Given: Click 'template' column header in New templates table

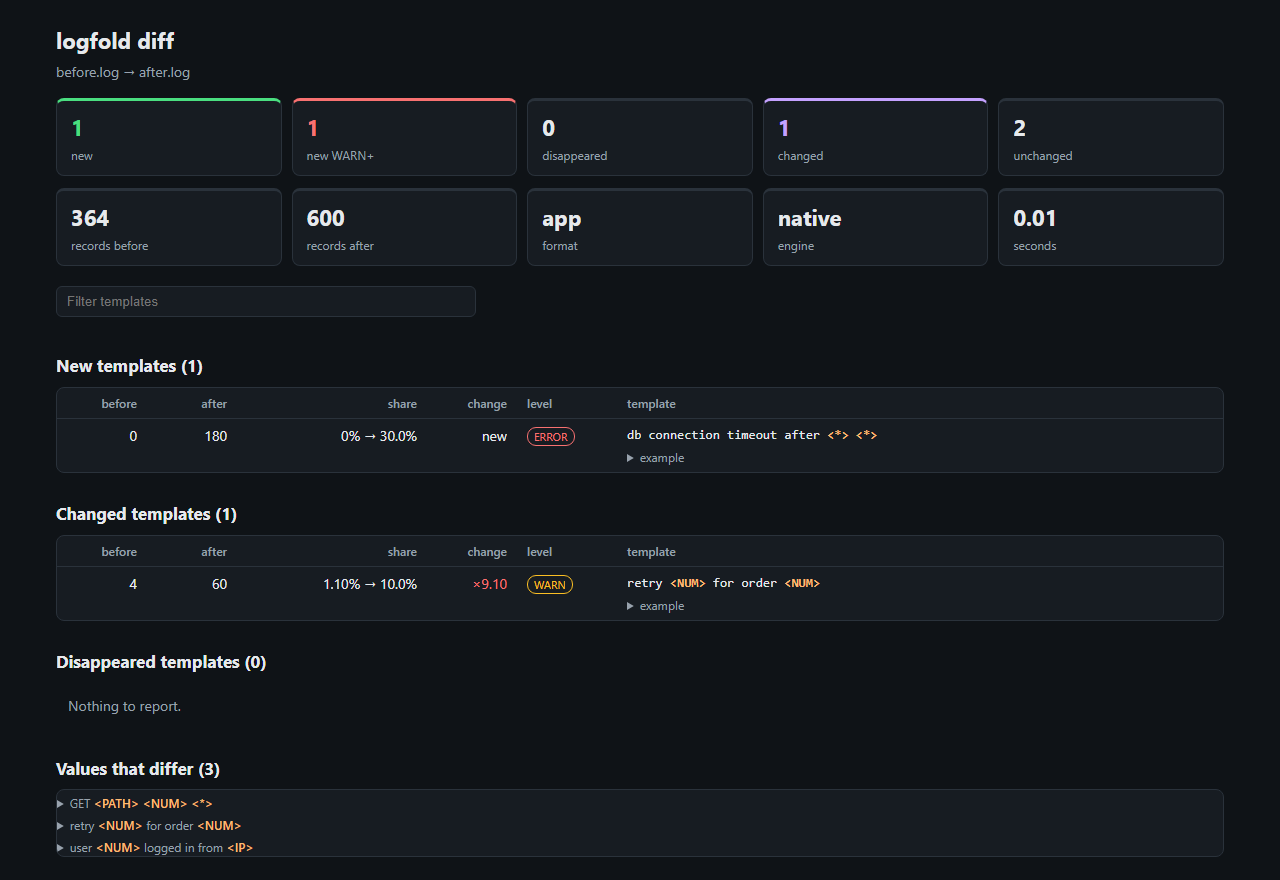Looking at the screenshot, I should click(651, 404).
